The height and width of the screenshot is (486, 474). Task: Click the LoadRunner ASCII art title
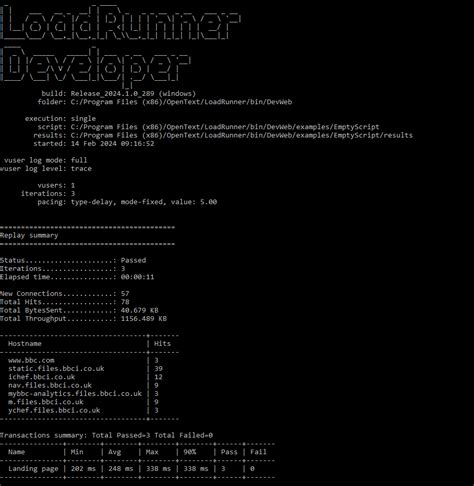click(x=120, y=22)
